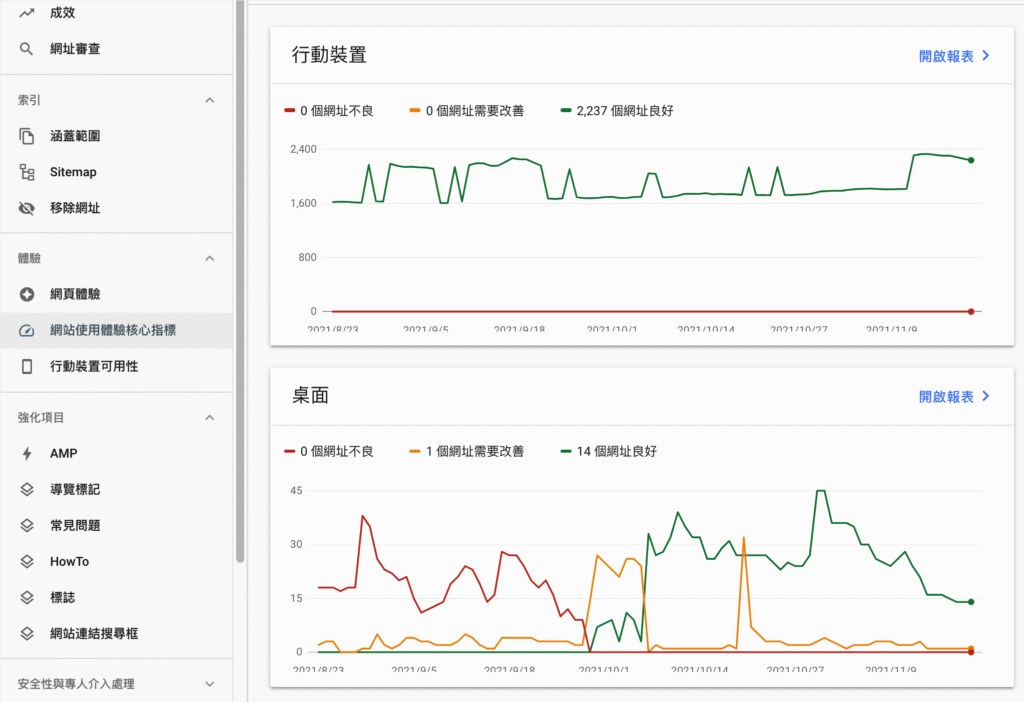Screen dimensions: 1024x702
Task: Click the 安全性與專人介入處理 label
Action: (76, 684)
